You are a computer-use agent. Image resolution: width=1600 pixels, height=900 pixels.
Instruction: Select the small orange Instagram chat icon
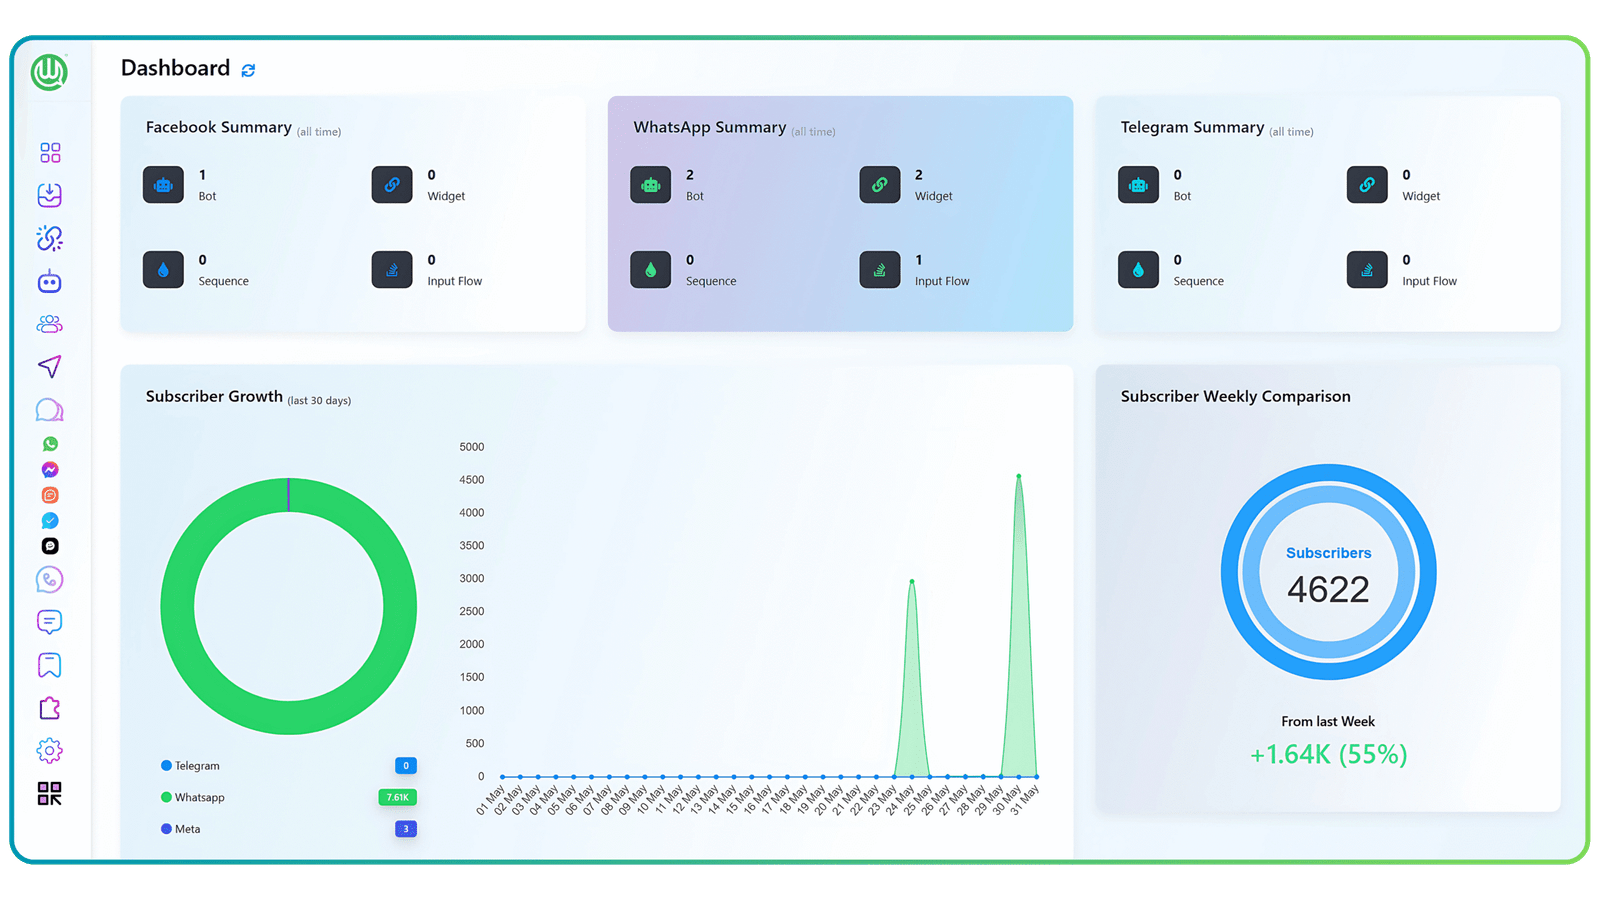50,495
